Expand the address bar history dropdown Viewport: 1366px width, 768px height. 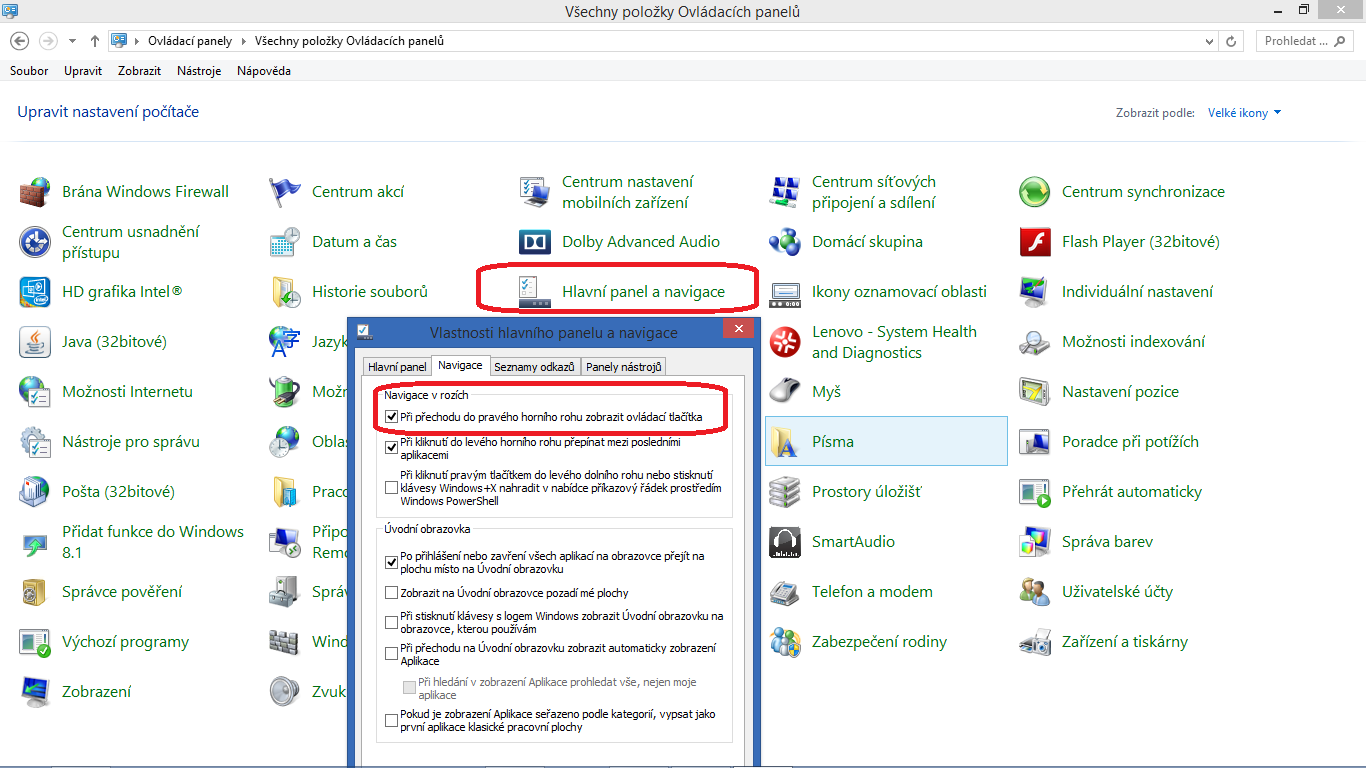pyautogui.click(x=1210, y=41)
